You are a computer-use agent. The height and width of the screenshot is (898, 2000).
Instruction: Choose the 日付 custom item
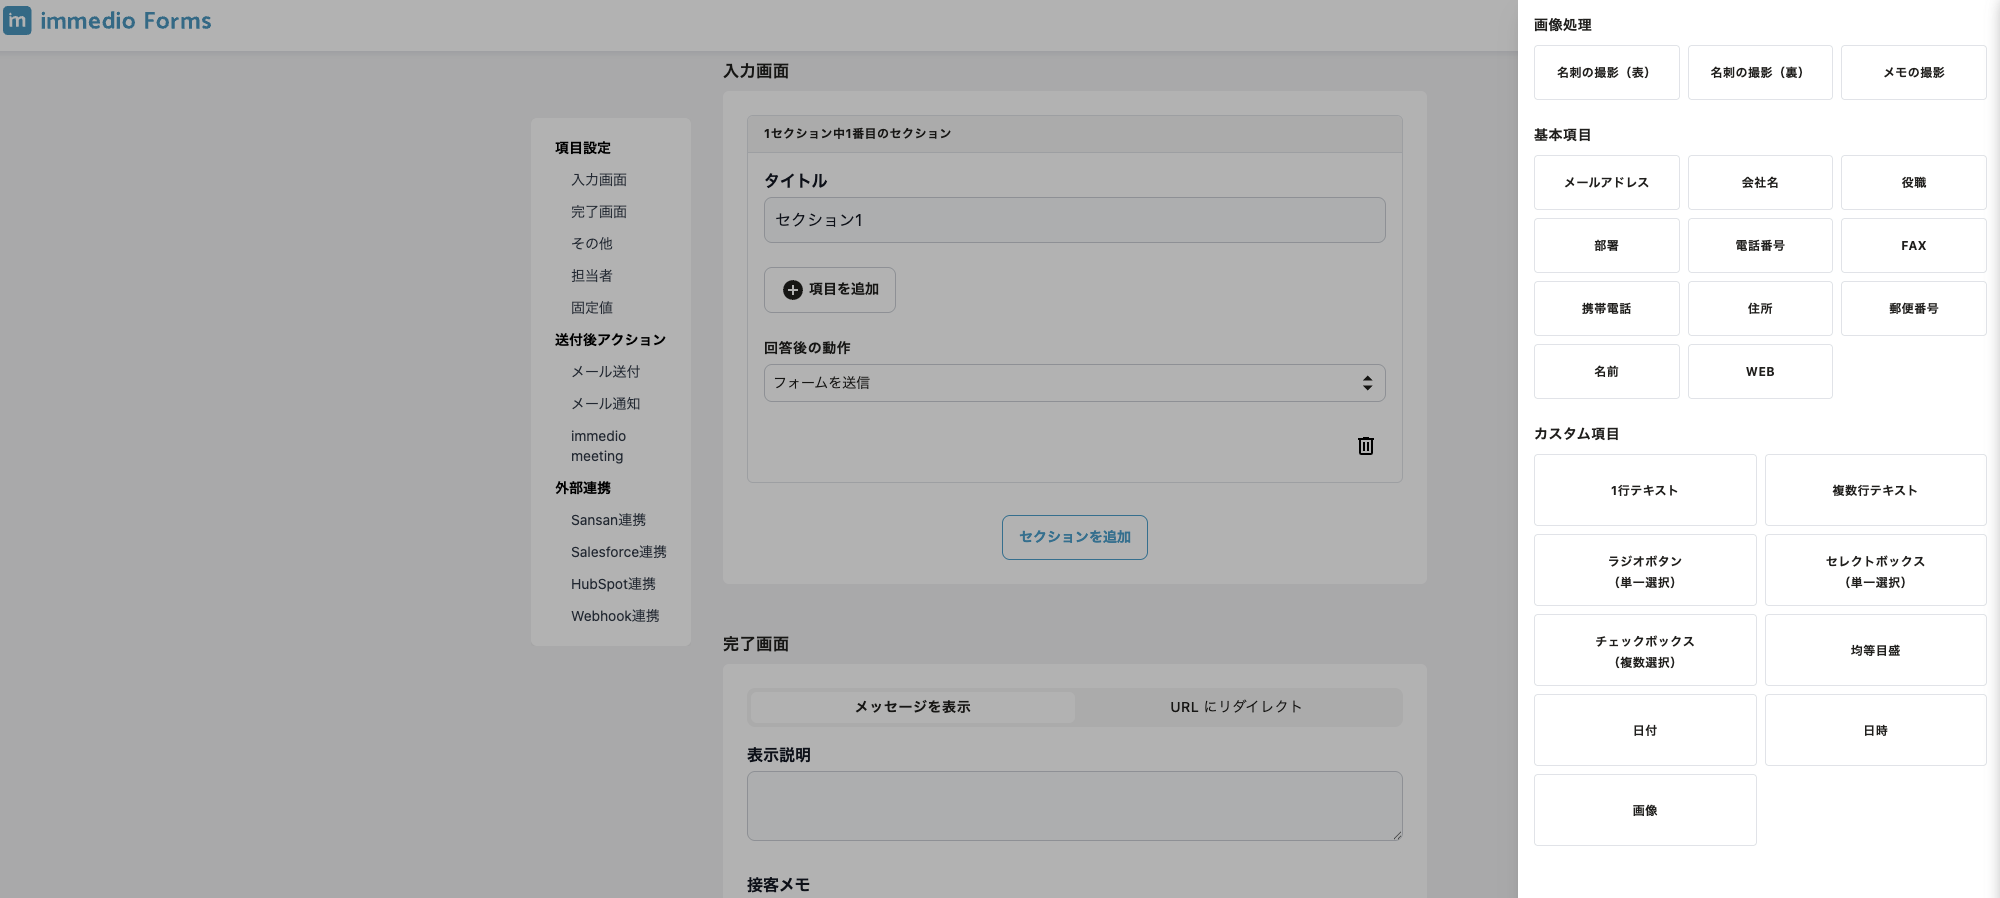pos(1644,731)
